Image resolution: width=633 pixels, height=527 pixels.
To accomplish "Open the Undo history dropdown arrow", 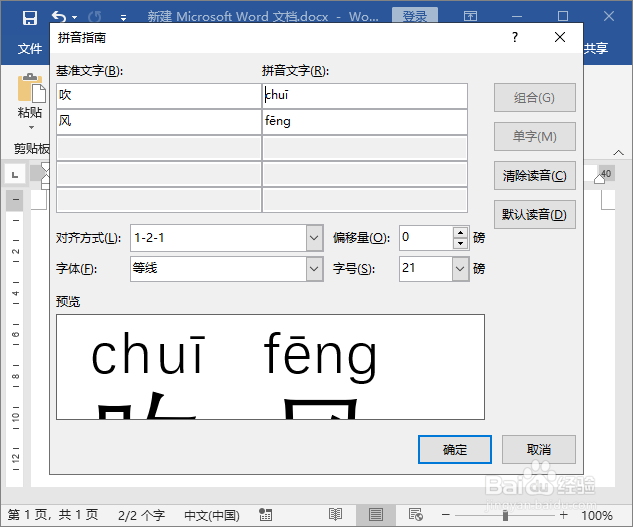I will [74, 17].
